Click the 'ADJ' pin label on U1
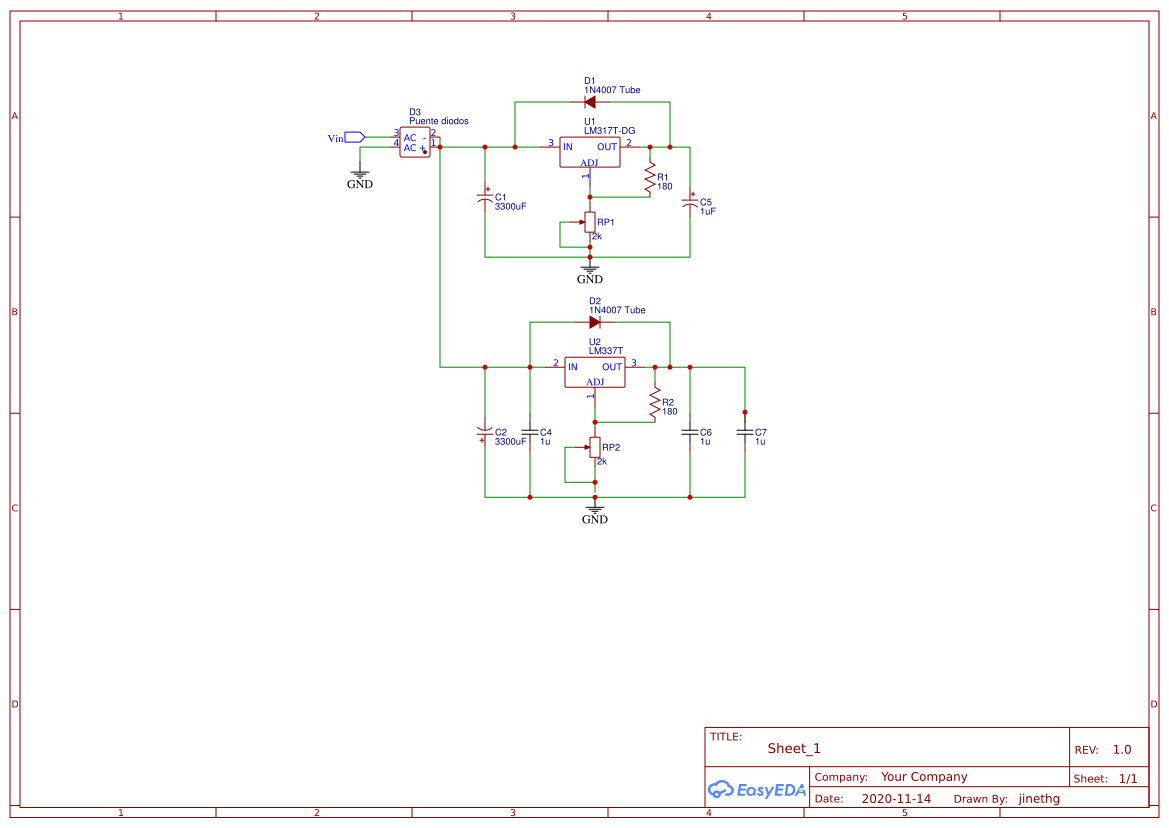 coord(589,163)
